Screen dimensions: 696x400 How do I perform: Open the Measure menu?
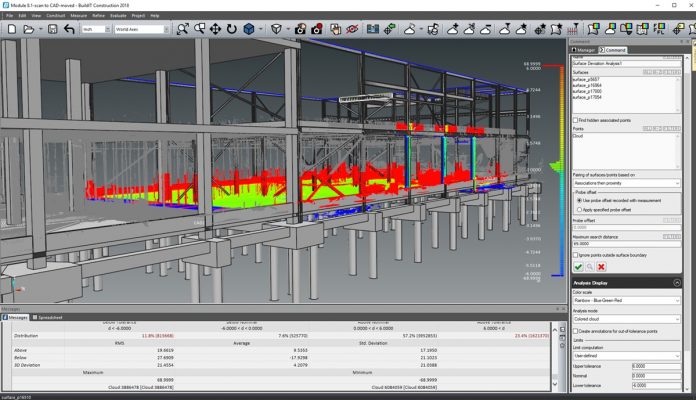pyautogui.click(x=78, y=16)
